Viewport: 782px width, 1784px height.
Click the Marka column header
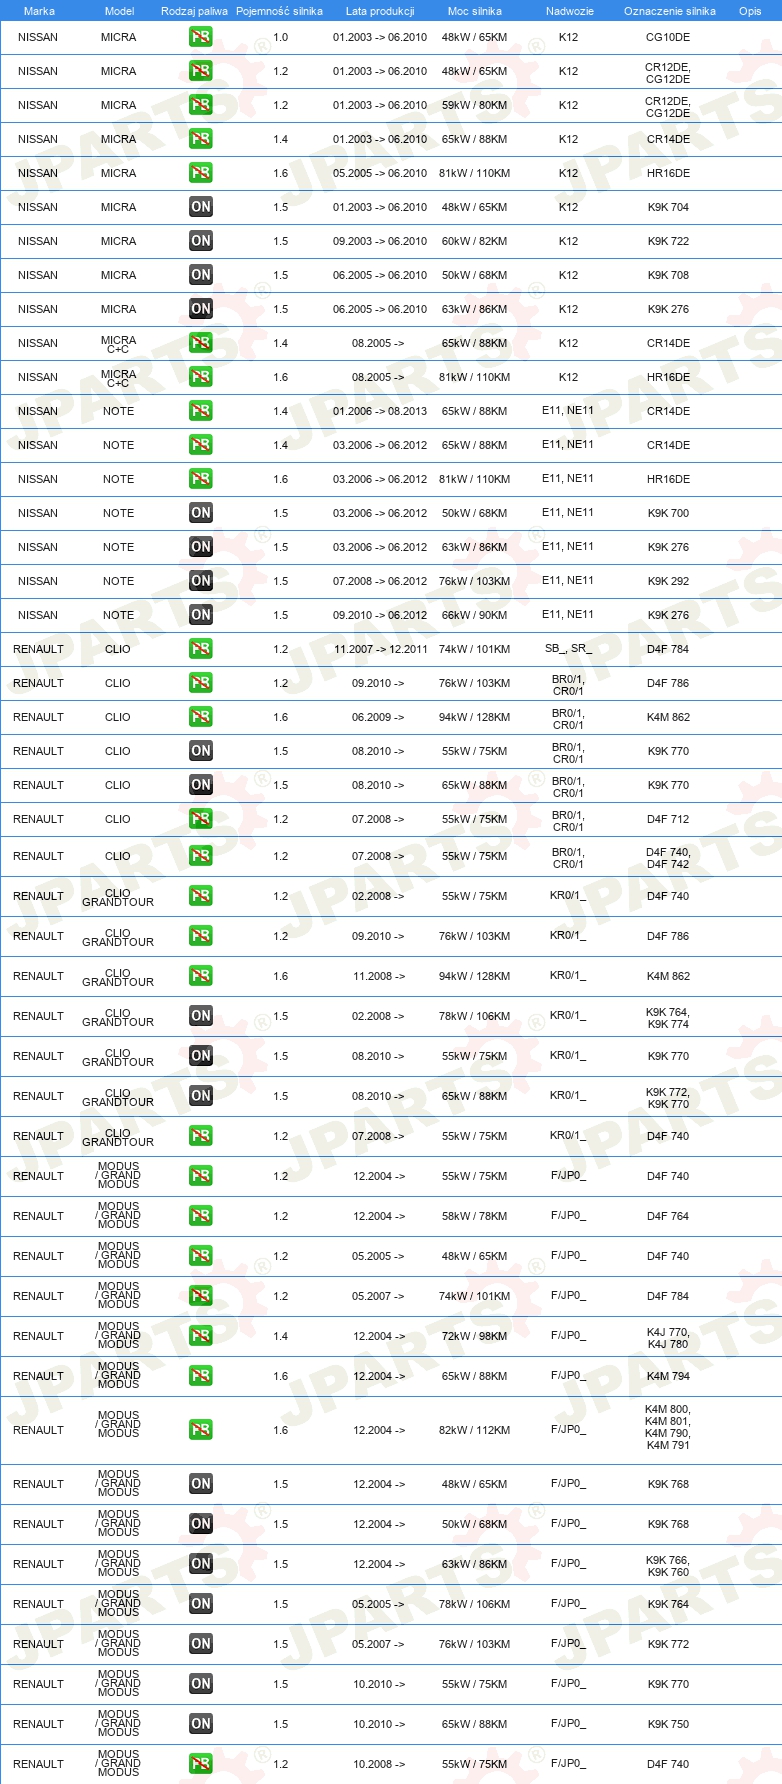(39, 11)
